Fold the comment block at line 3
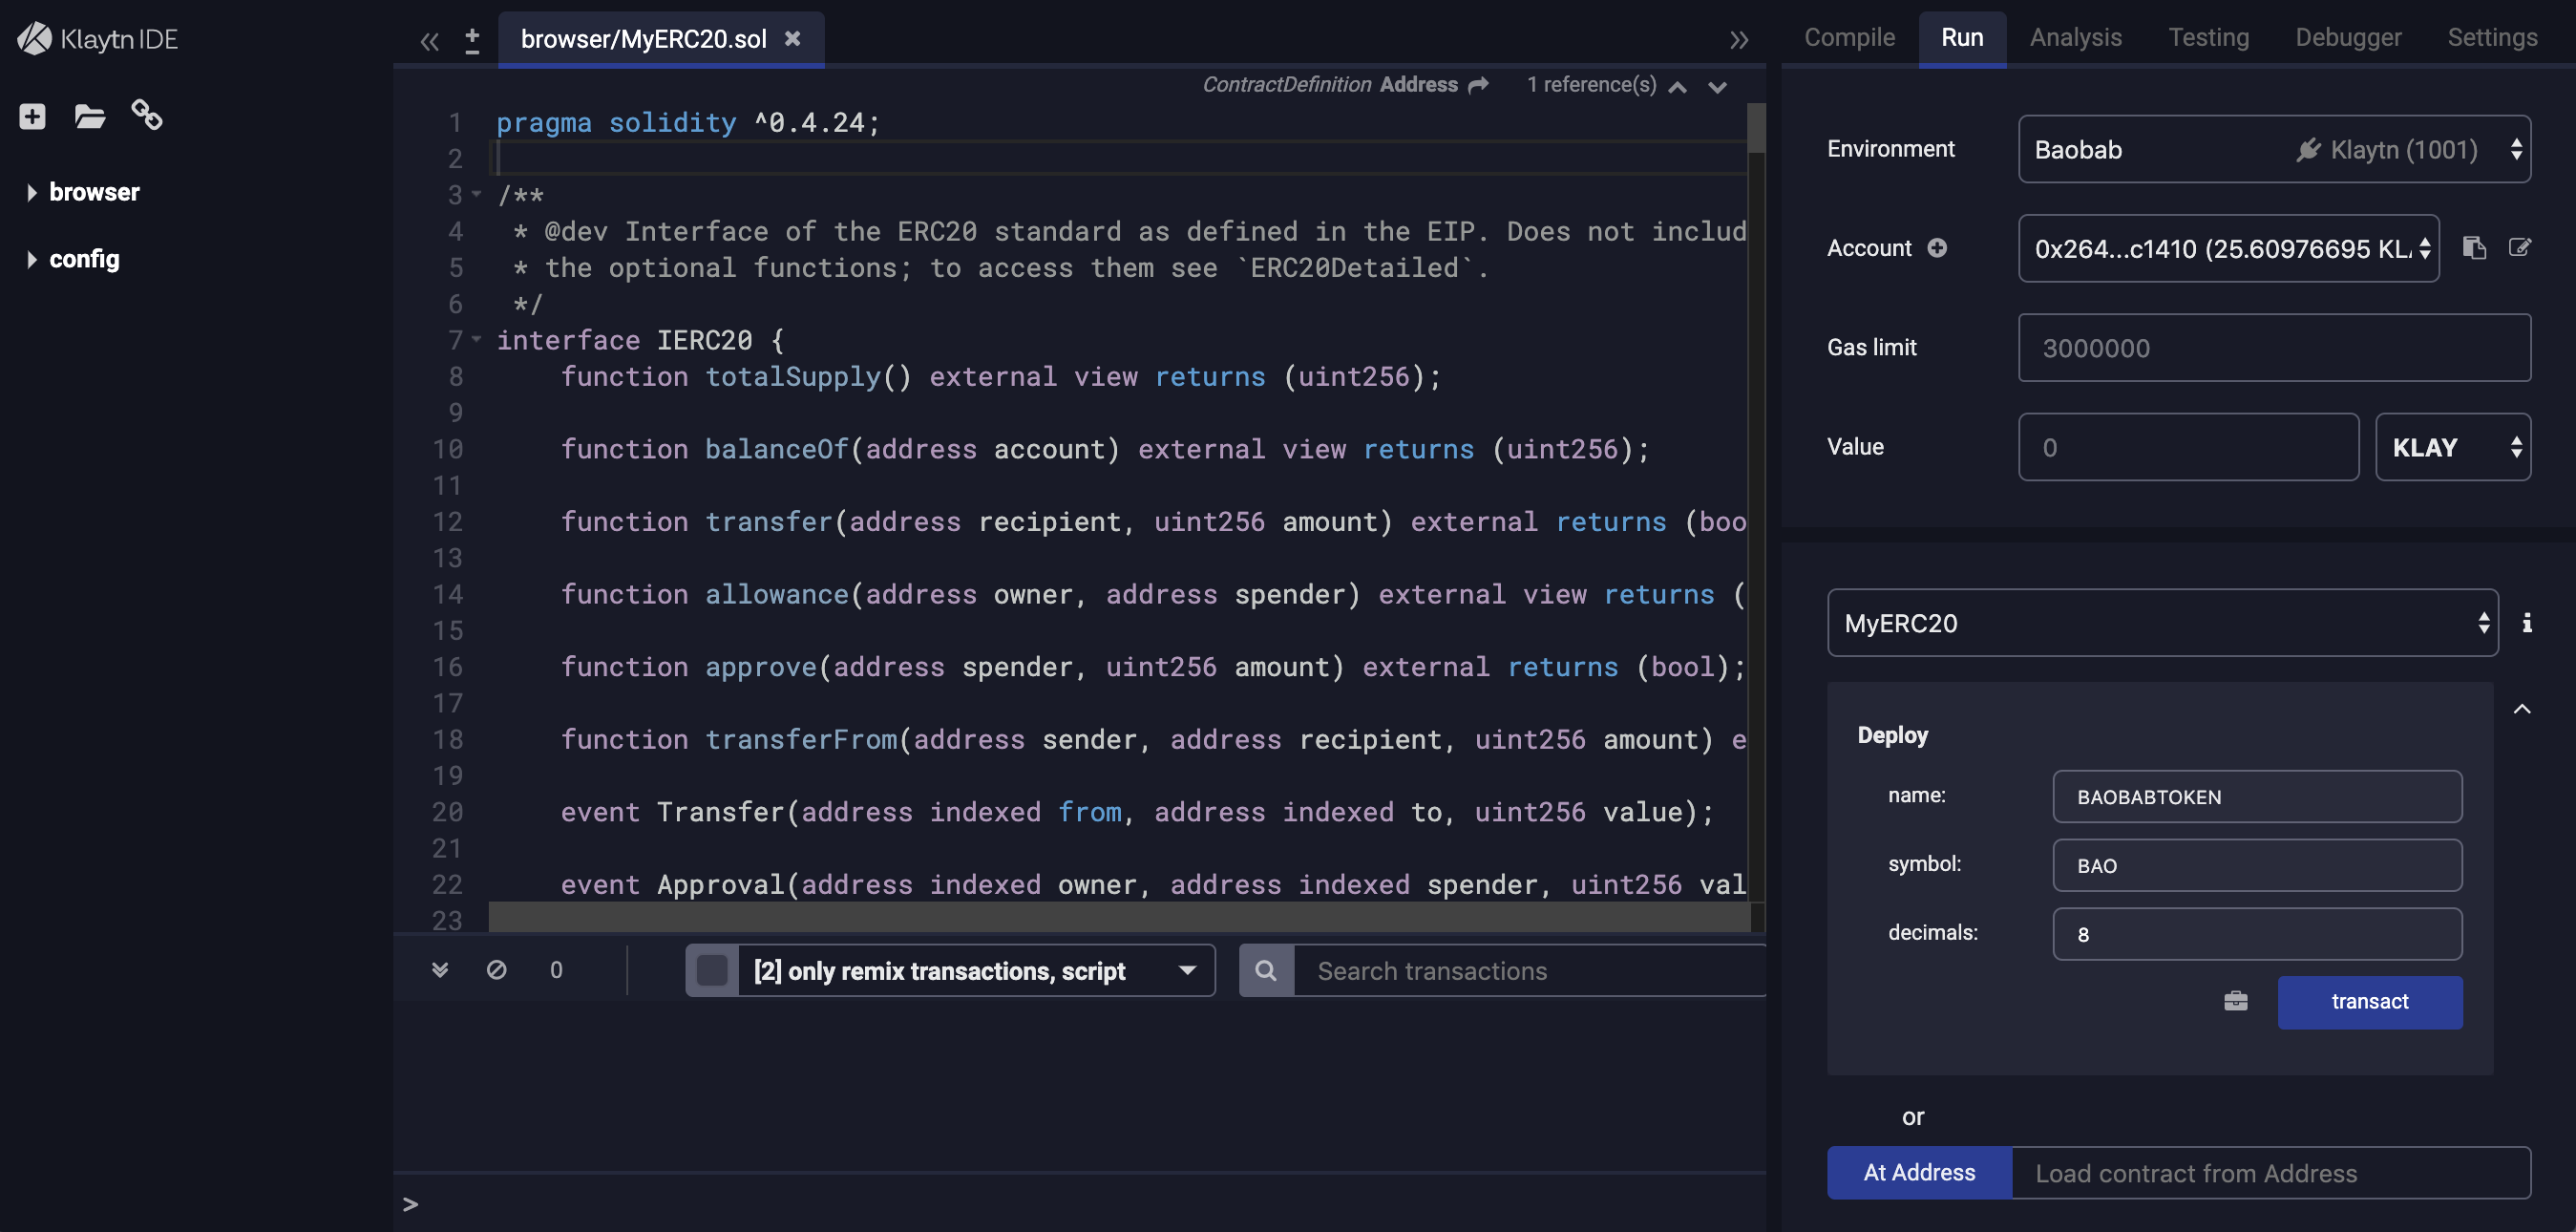 477,194
